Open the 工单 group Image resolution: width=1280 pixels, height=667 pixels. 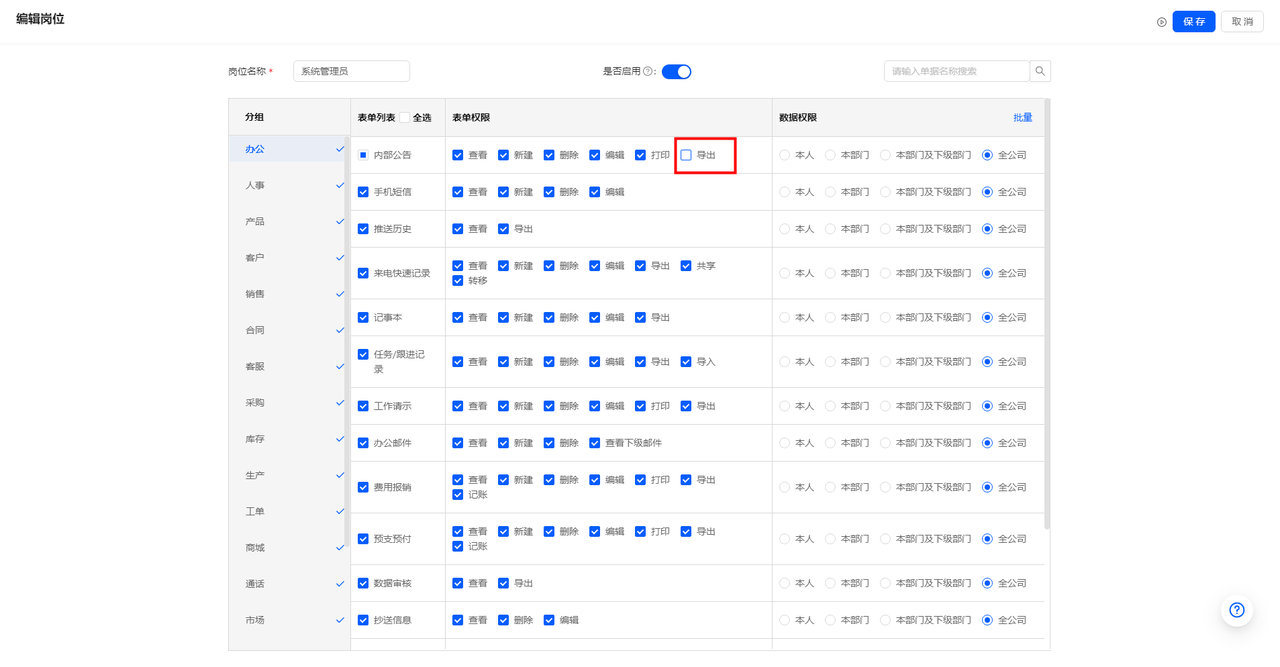tap(289, 511)
